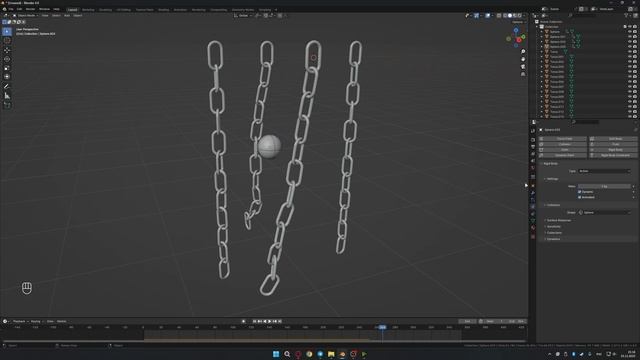This screenshot has width=640, height=360.
Task: Click the Collision physics button
Action: 562,144
